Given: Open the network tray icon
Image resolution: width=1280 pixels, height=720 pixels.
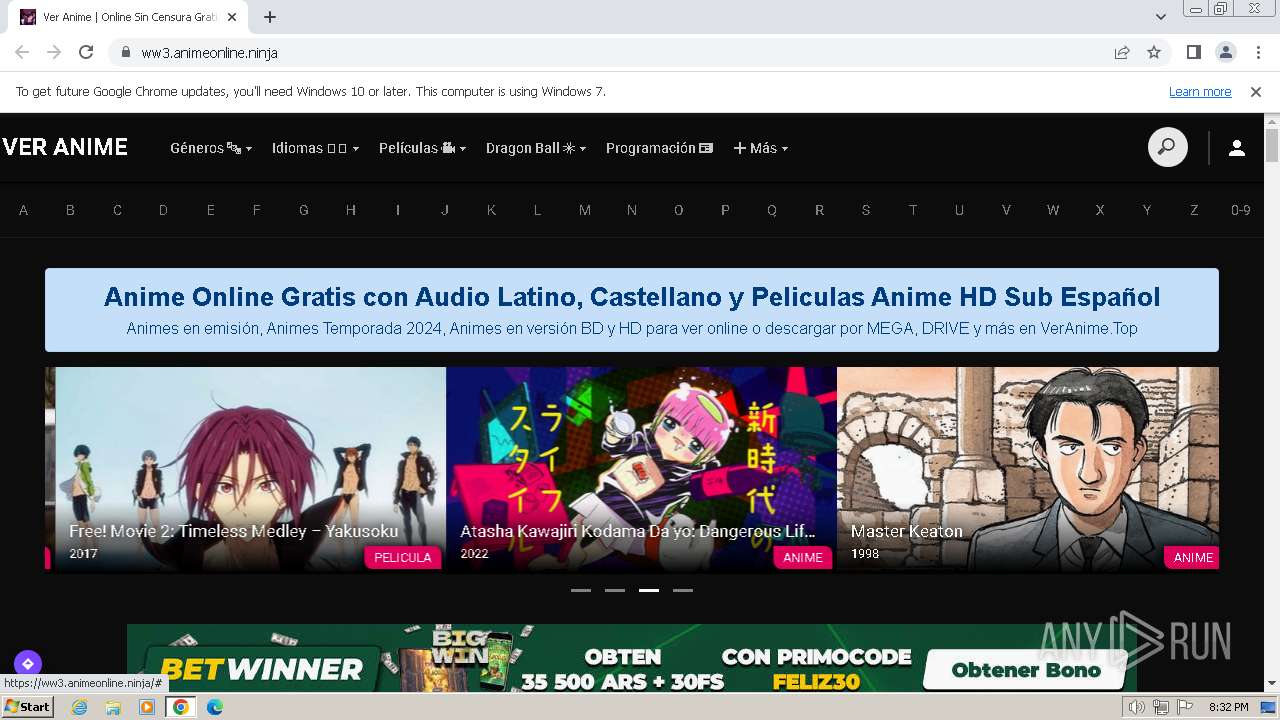Looking at the screenshot, I should pos(1161,707).
